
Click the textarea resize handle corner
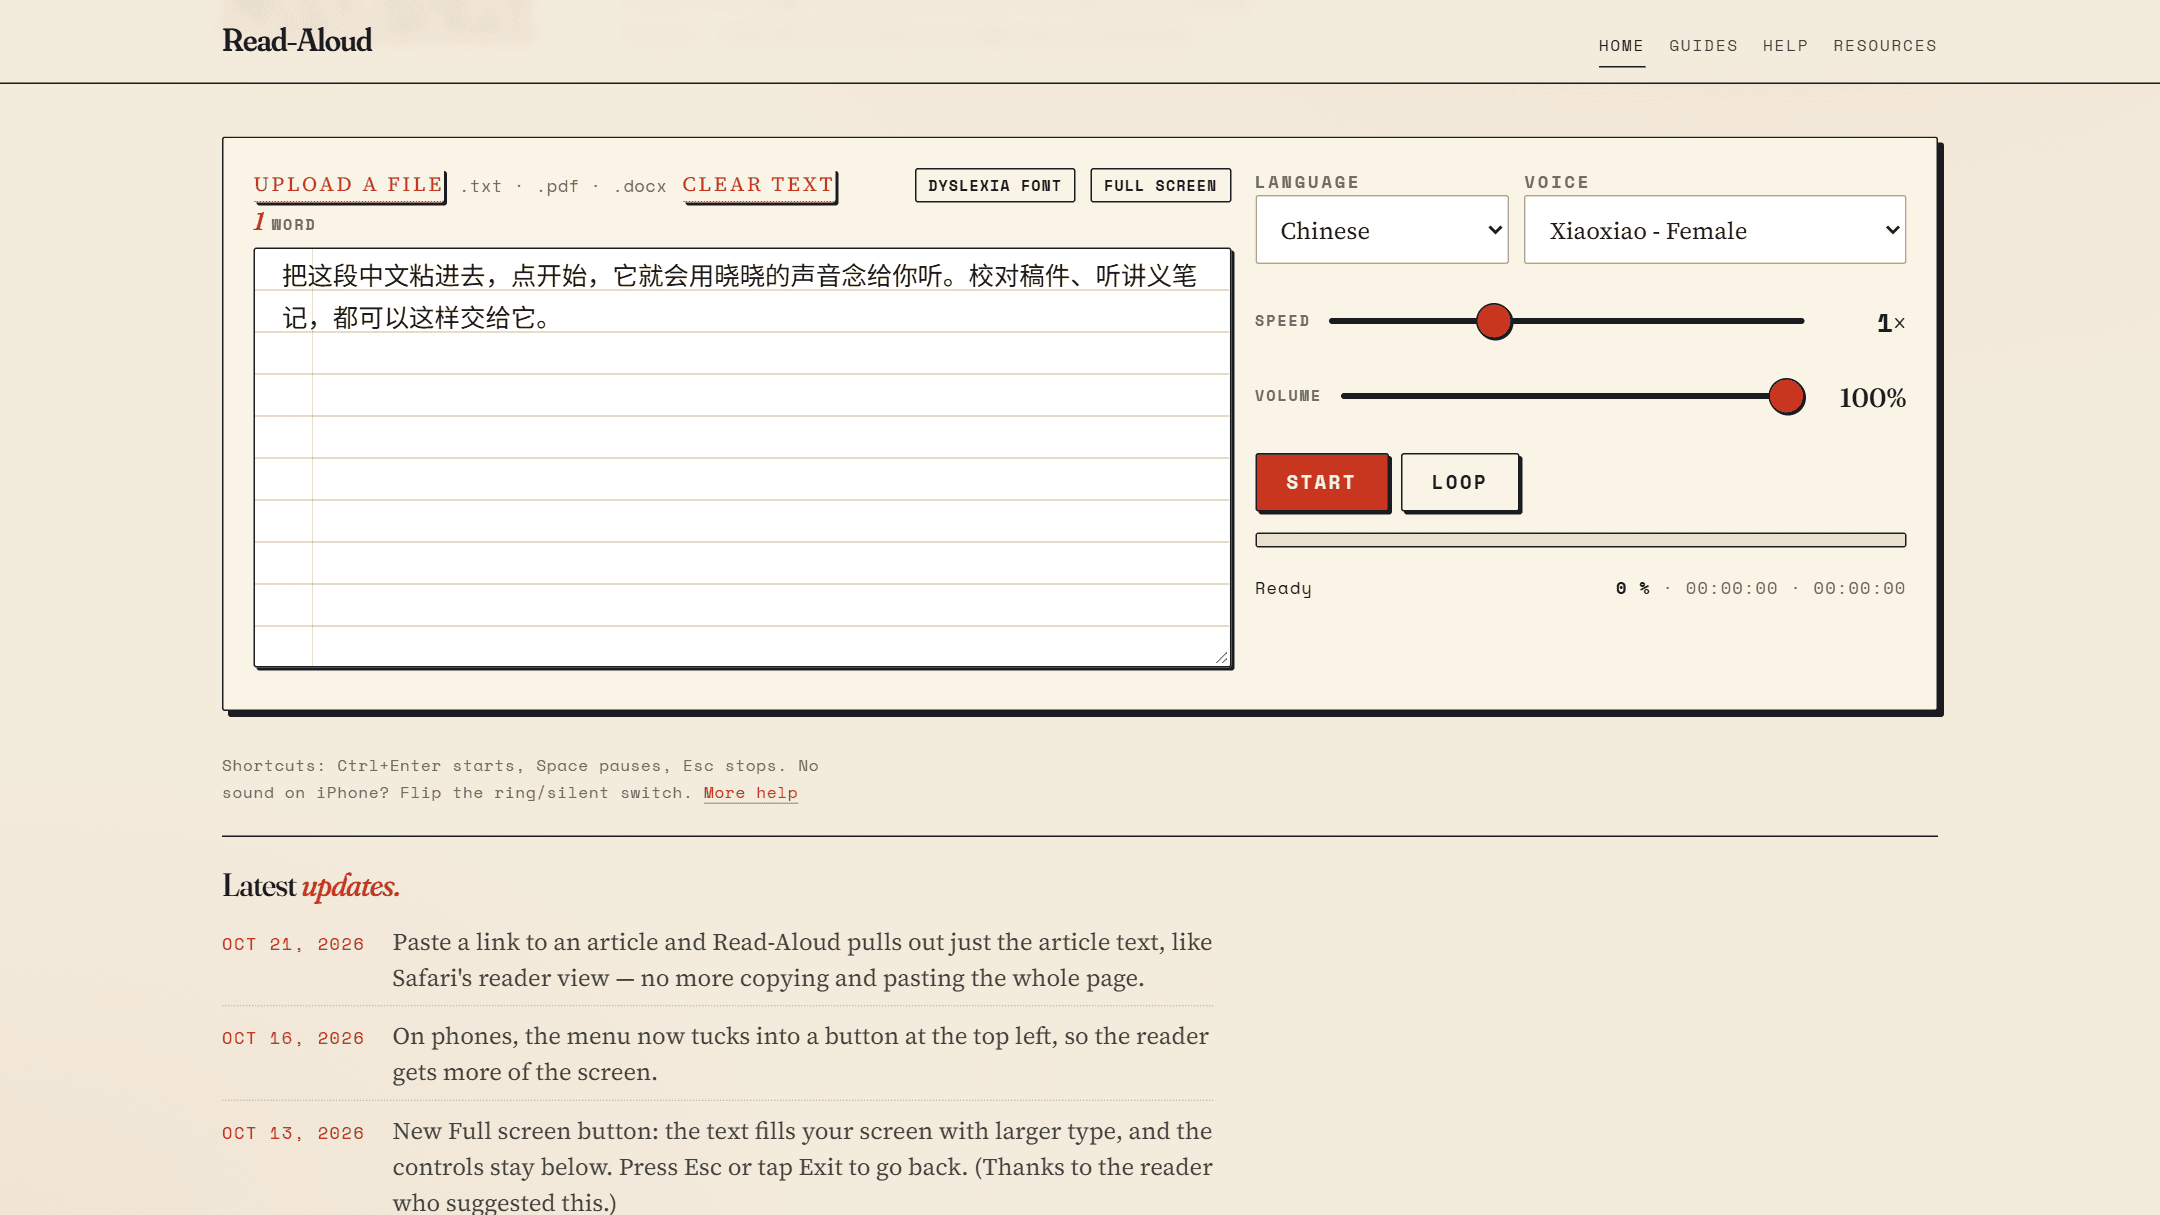click(1222, 658)
